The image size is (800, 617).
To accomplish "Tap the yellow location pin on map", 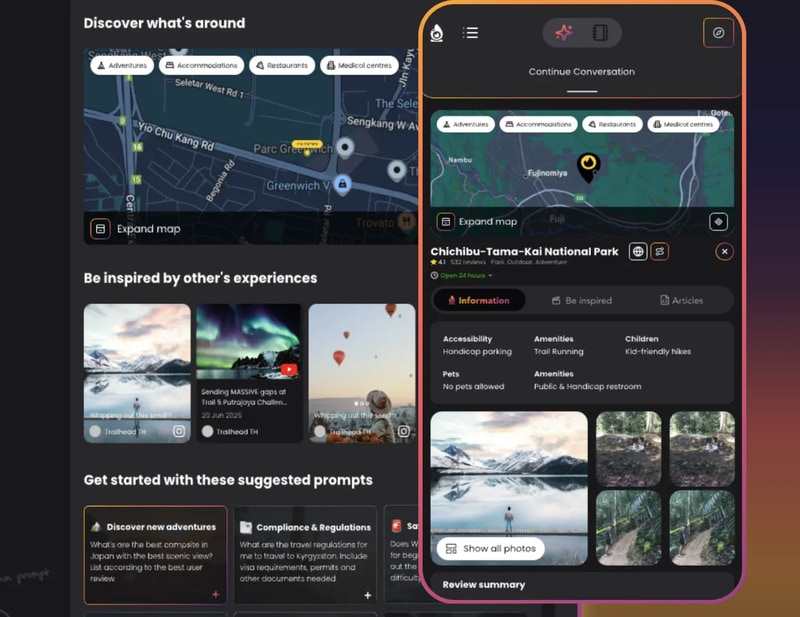I will [589, 165].
